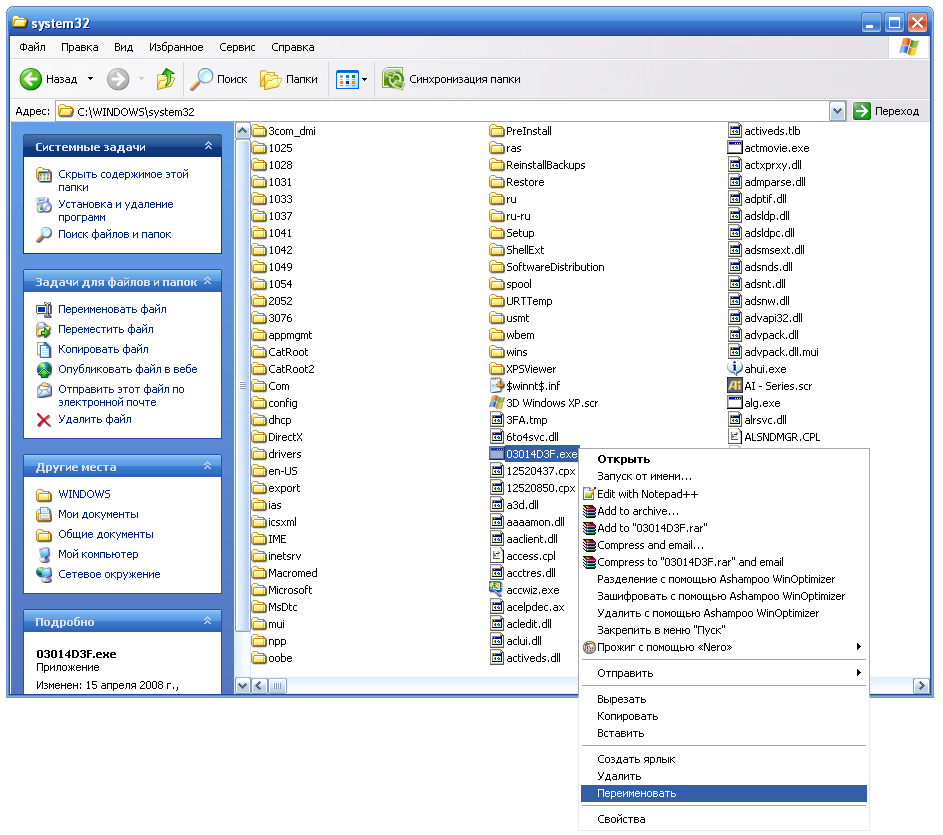
Task: Click the address field showing C:\WINDOWS\system32
Action: pyautogui.click(x=440, y=111)
